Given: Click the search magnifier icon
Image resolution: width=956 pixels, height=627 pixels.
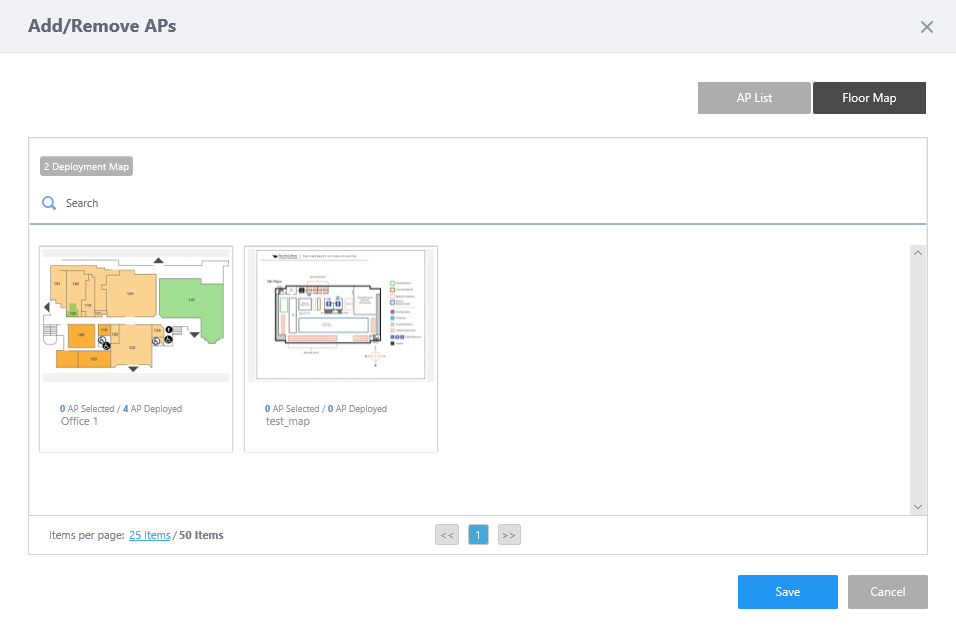Looking at the screenshot, I should (48, 203).
